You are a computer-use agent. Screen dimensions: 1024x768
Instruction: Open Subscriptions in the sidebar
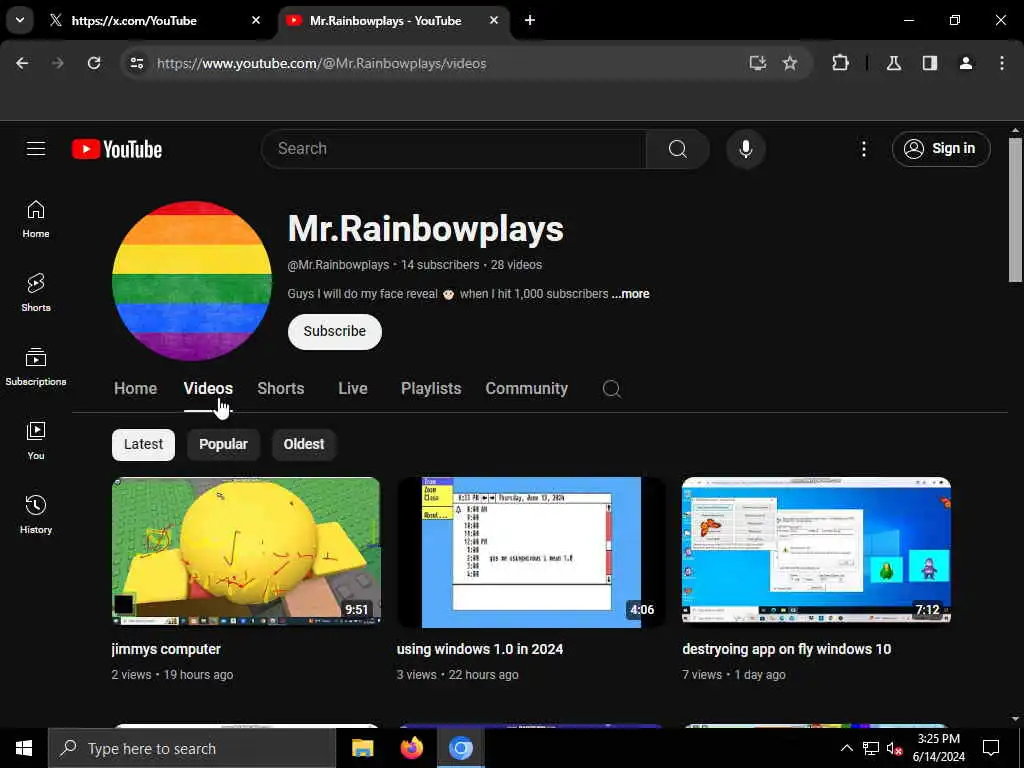point(36,367)
